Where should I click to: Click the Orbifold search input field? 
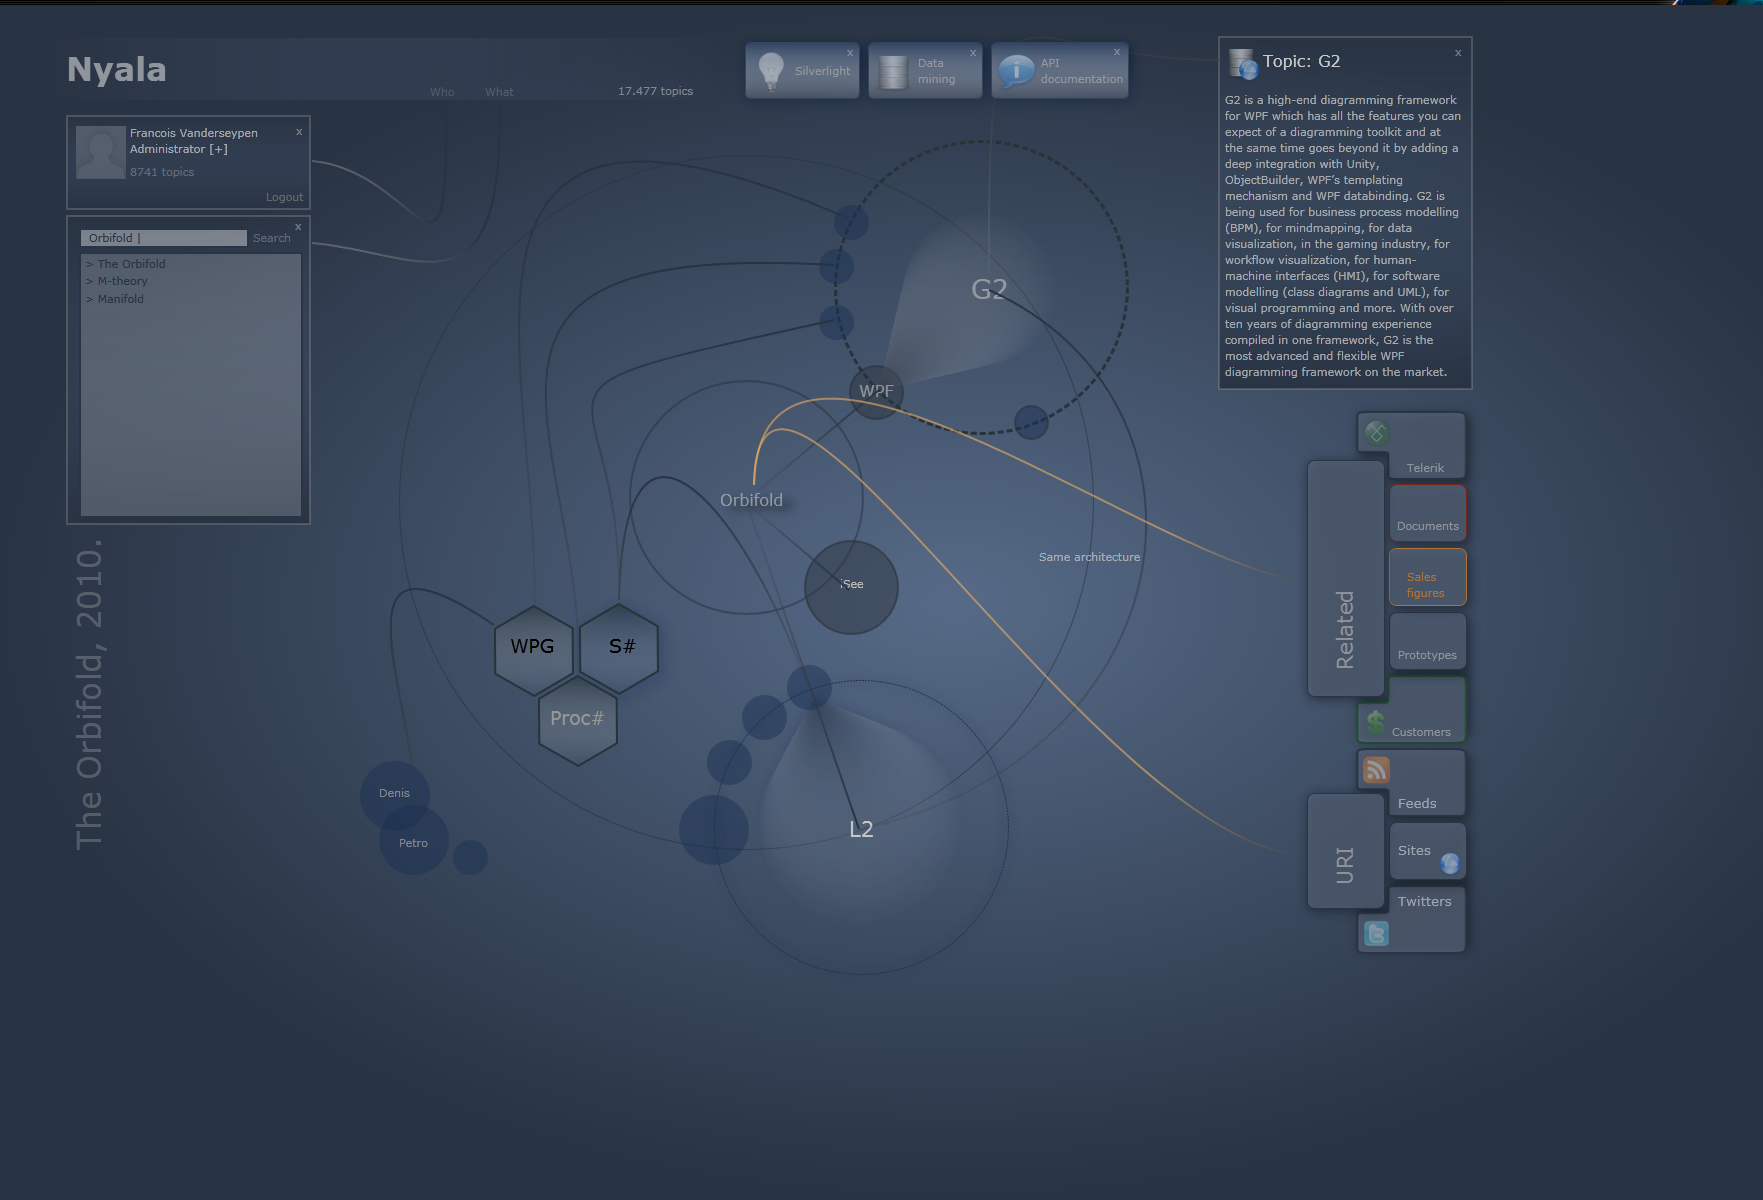[164, 238]
